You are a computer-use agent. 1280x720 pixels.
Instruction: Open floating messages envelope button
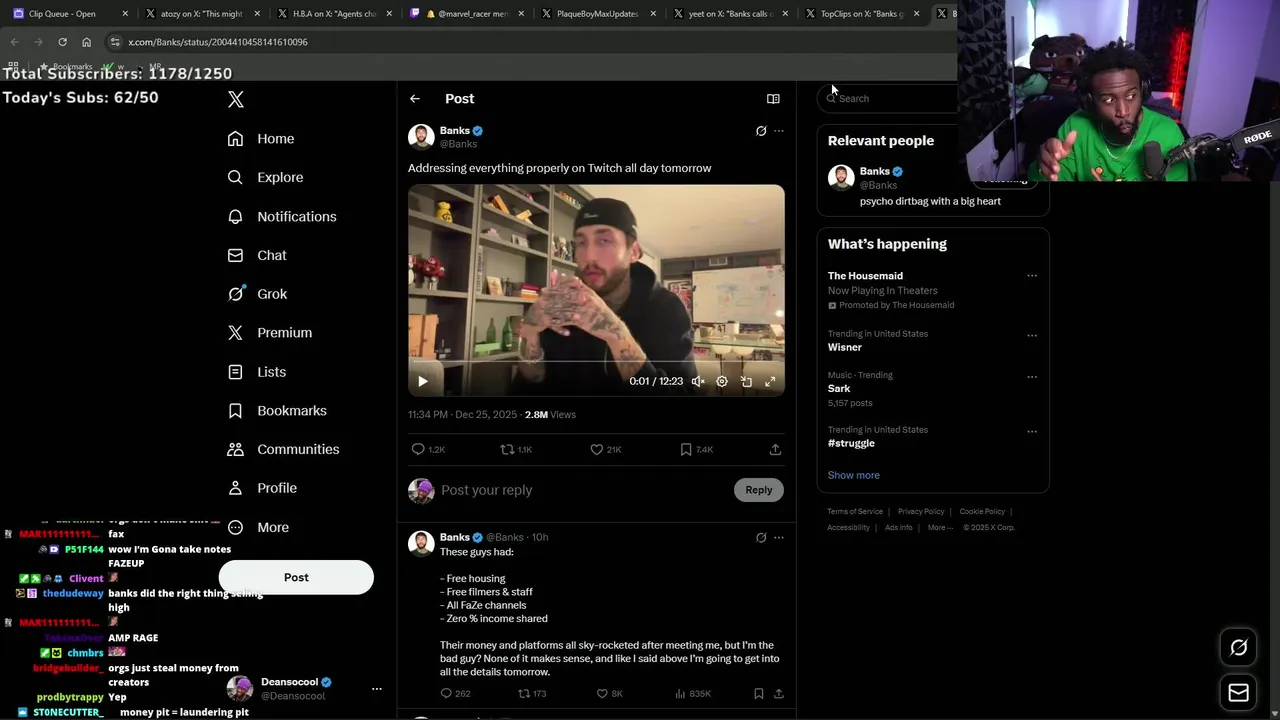1238,693
